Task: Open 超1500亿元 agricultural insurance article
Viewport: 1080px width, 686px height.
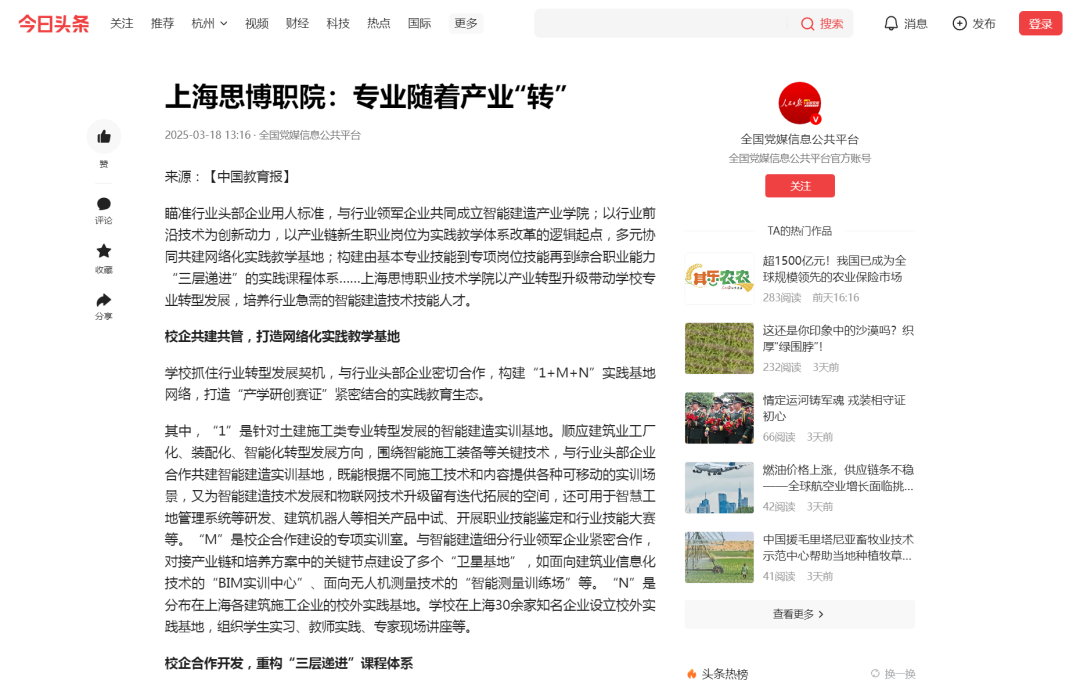Action: (x=834, y=269)
